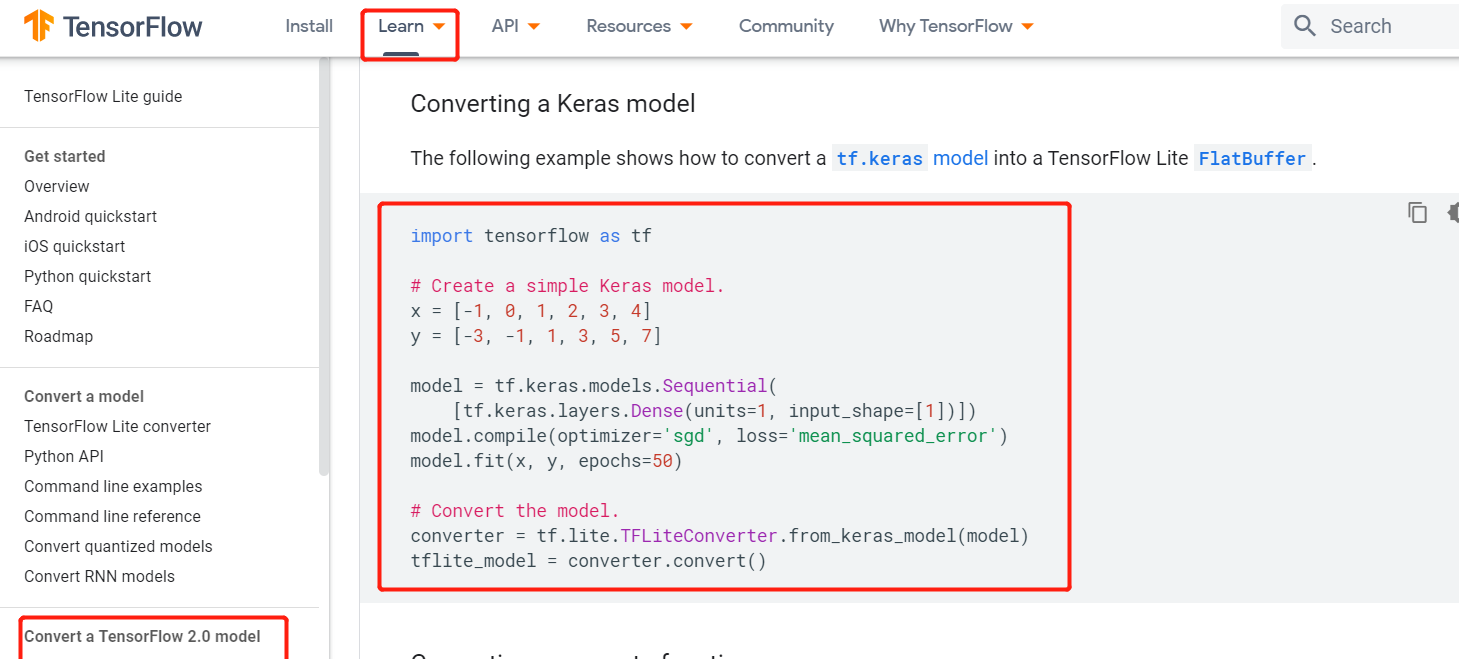Go to the Install page

pos(309,26)
